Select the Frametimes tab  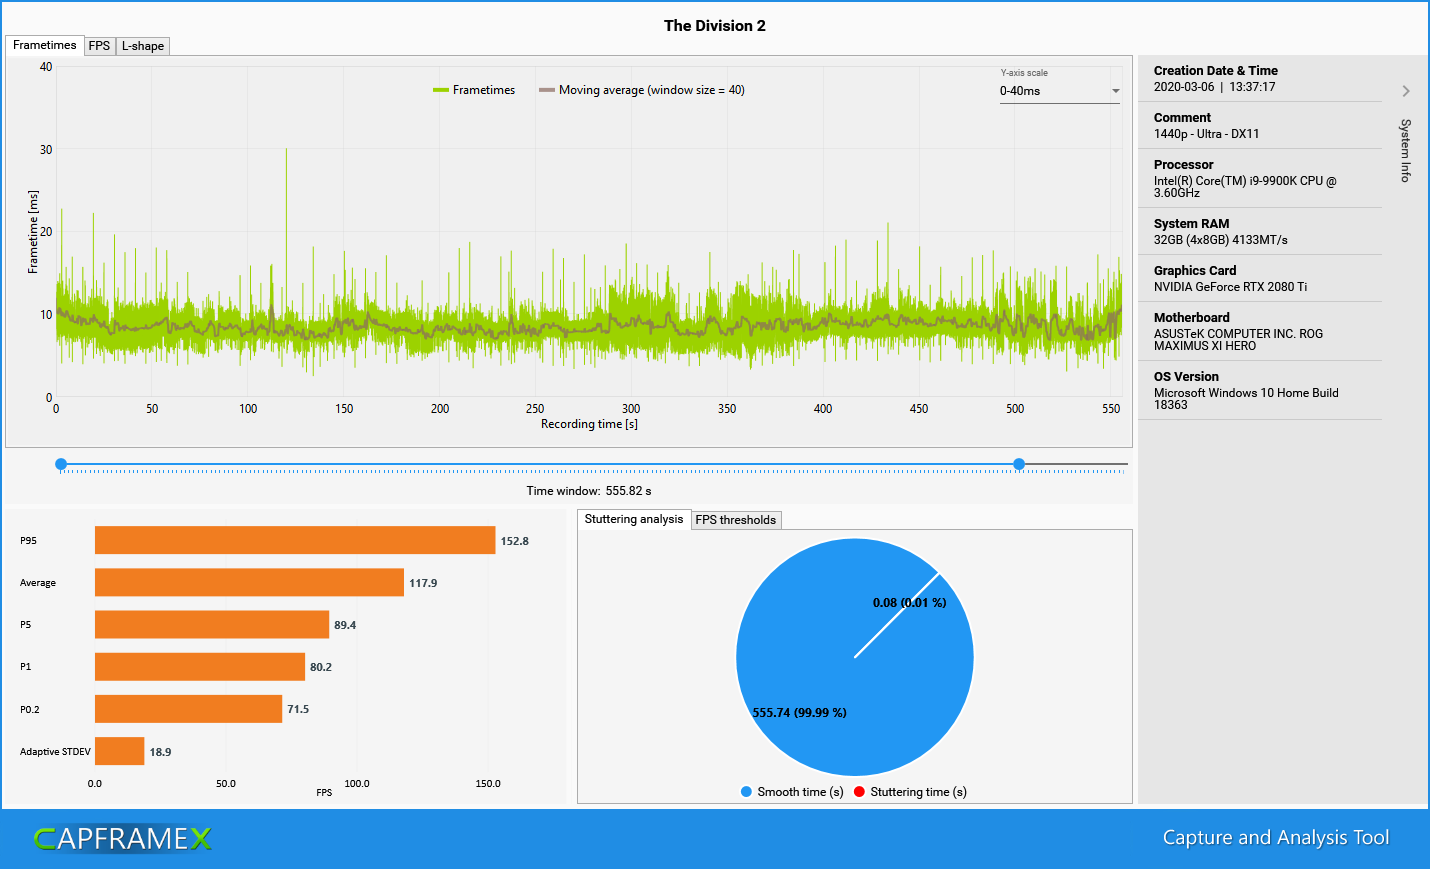coord(44,45)
